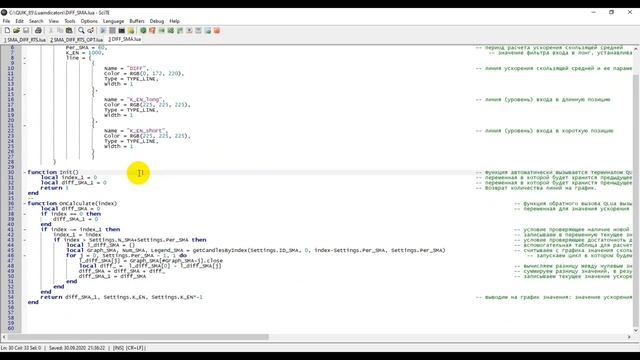640x360 pixels.
Task: Open the Buffers menu
Action: point(137,21)
